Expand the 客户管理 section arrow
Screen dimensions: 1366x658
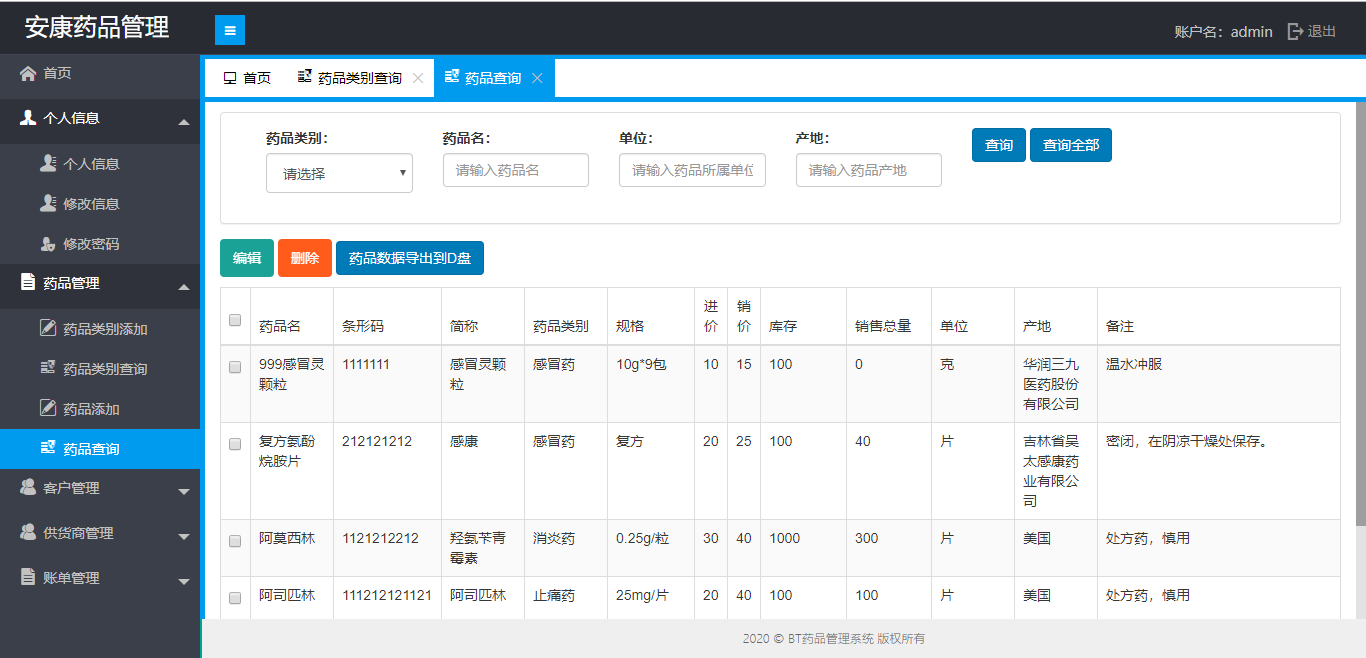tap(184, 491)
